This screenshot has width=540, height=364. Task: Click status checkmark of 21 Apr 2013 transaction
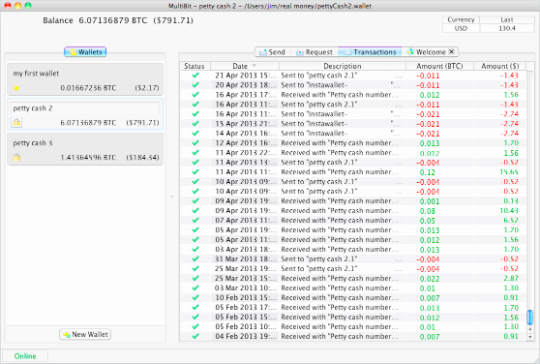tap(195, 75)
